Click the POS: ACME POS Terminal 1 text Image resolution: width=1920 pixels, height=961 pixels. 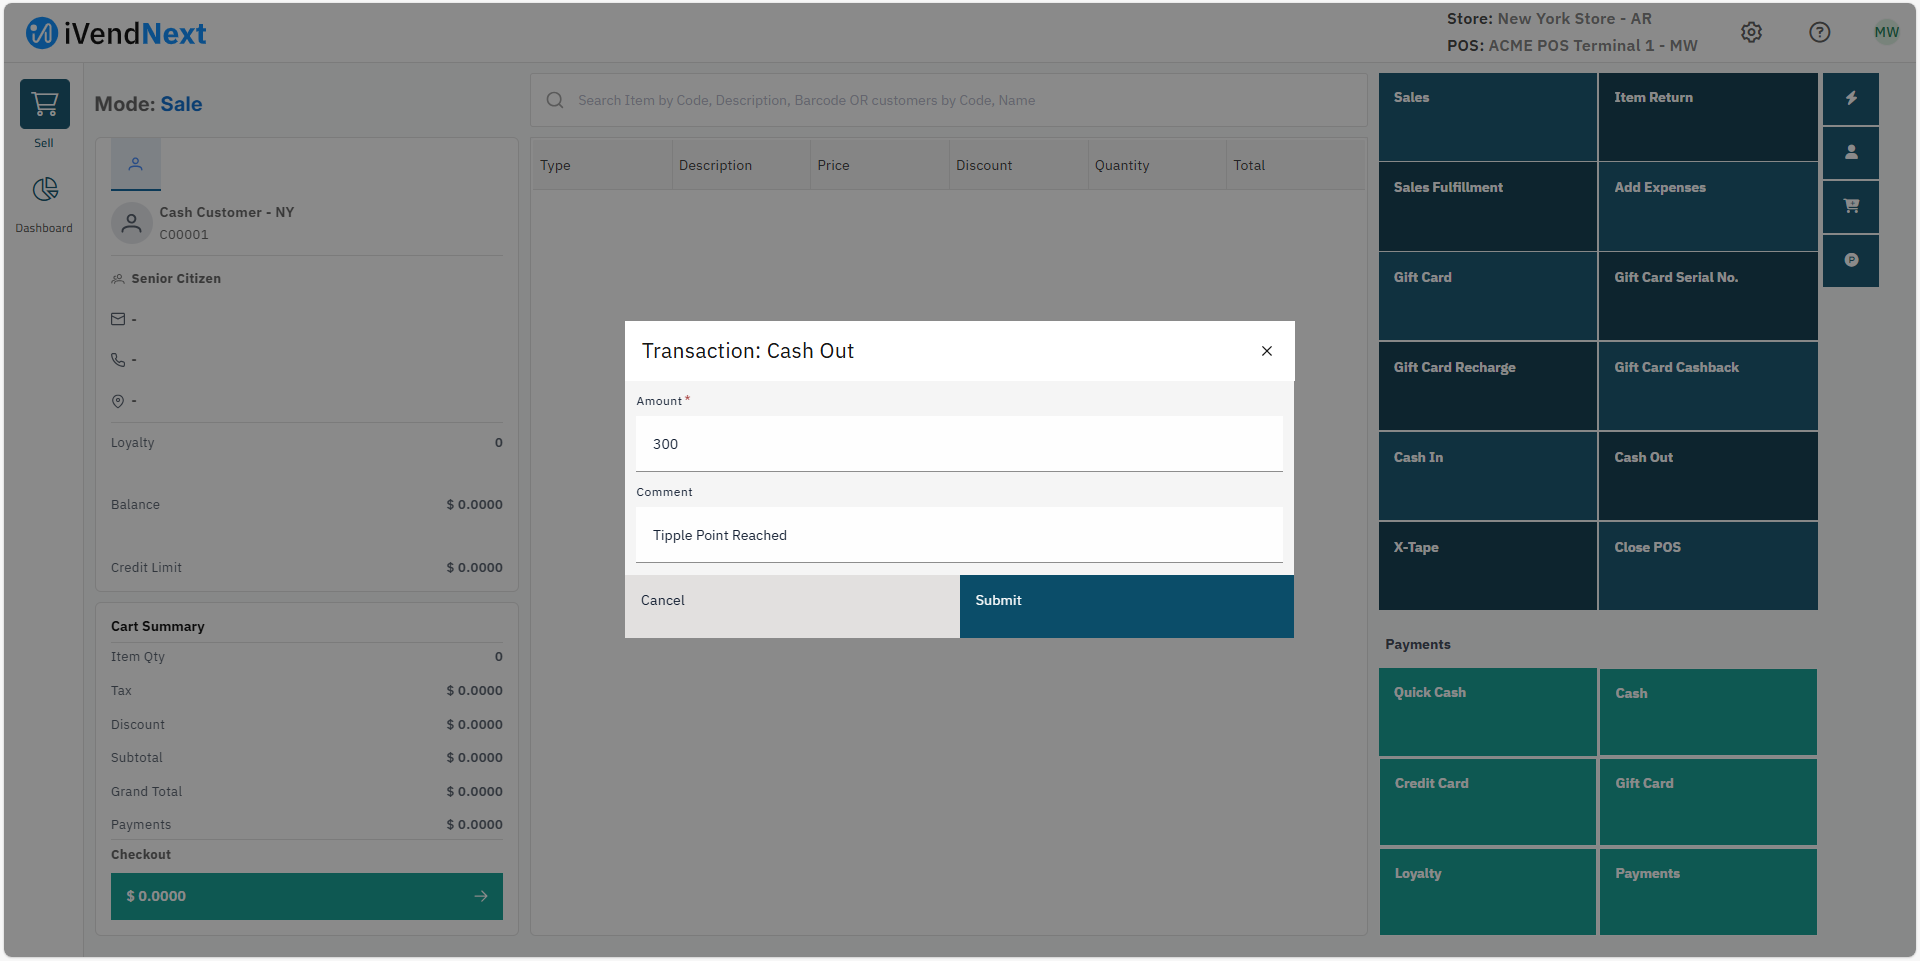coord(1572,46)
